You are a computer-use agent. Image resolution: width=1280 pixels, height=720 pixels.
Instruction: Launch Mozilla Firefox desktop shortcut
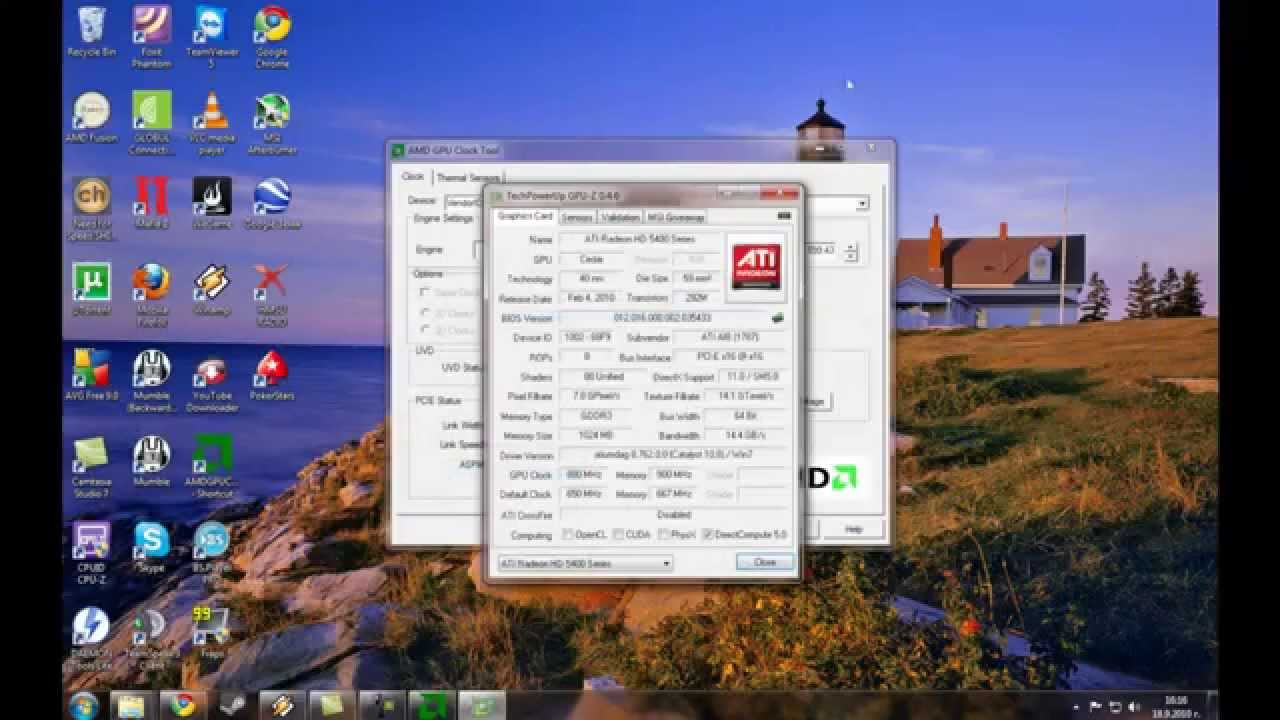151,295
